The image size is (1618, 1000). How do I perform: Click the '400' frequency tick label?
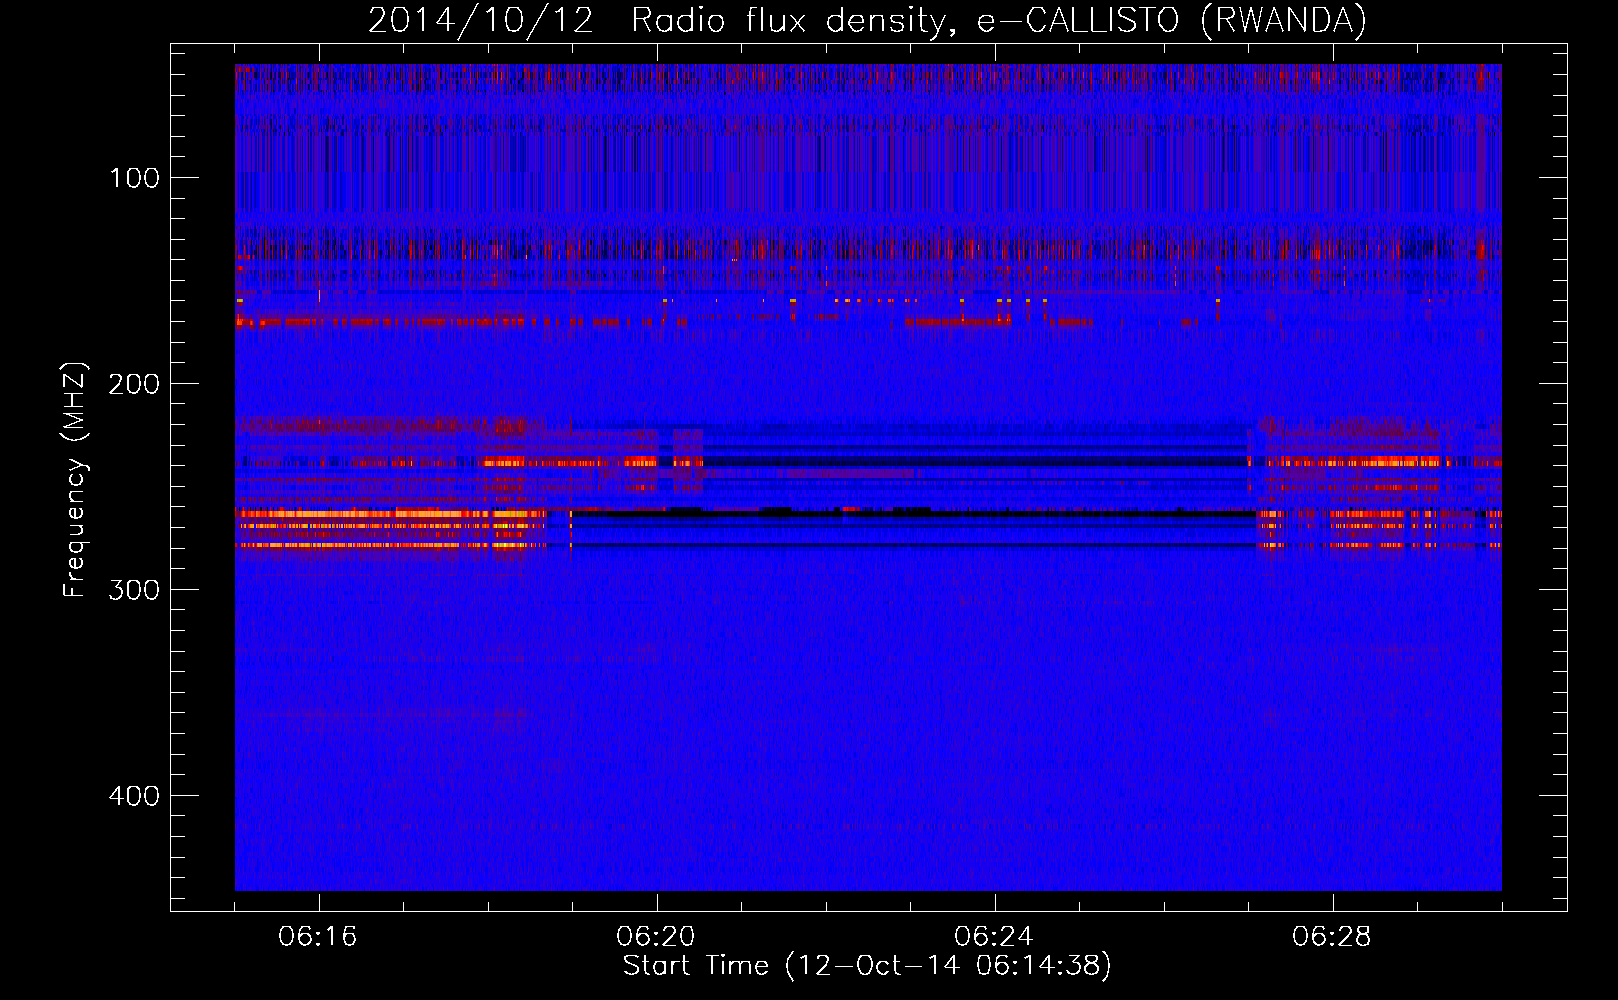pyautogui.click(x=134, y=796)
